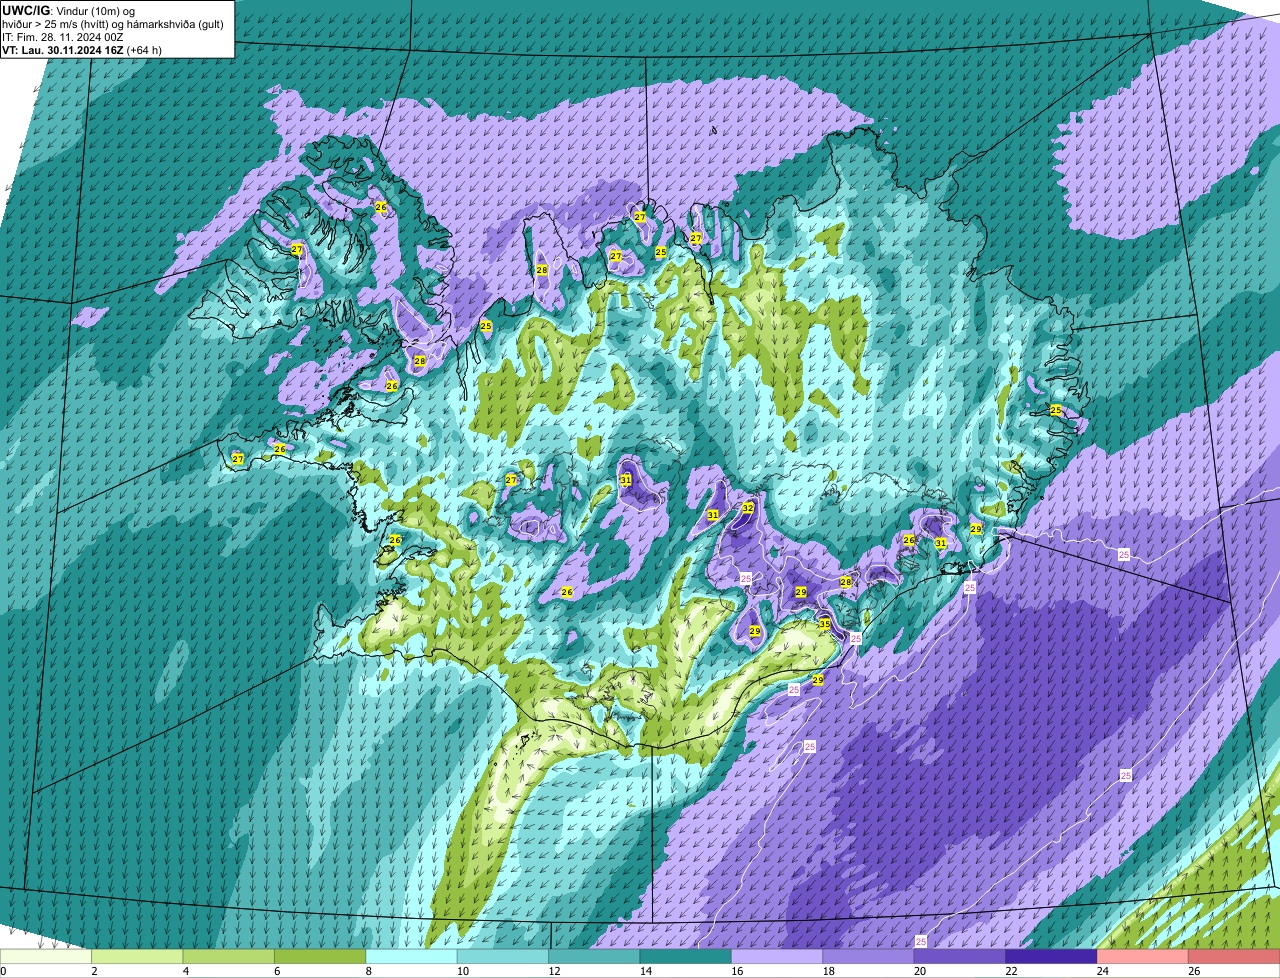Select the above-26 m/s red legend swatch

[x=1234, y=957]
